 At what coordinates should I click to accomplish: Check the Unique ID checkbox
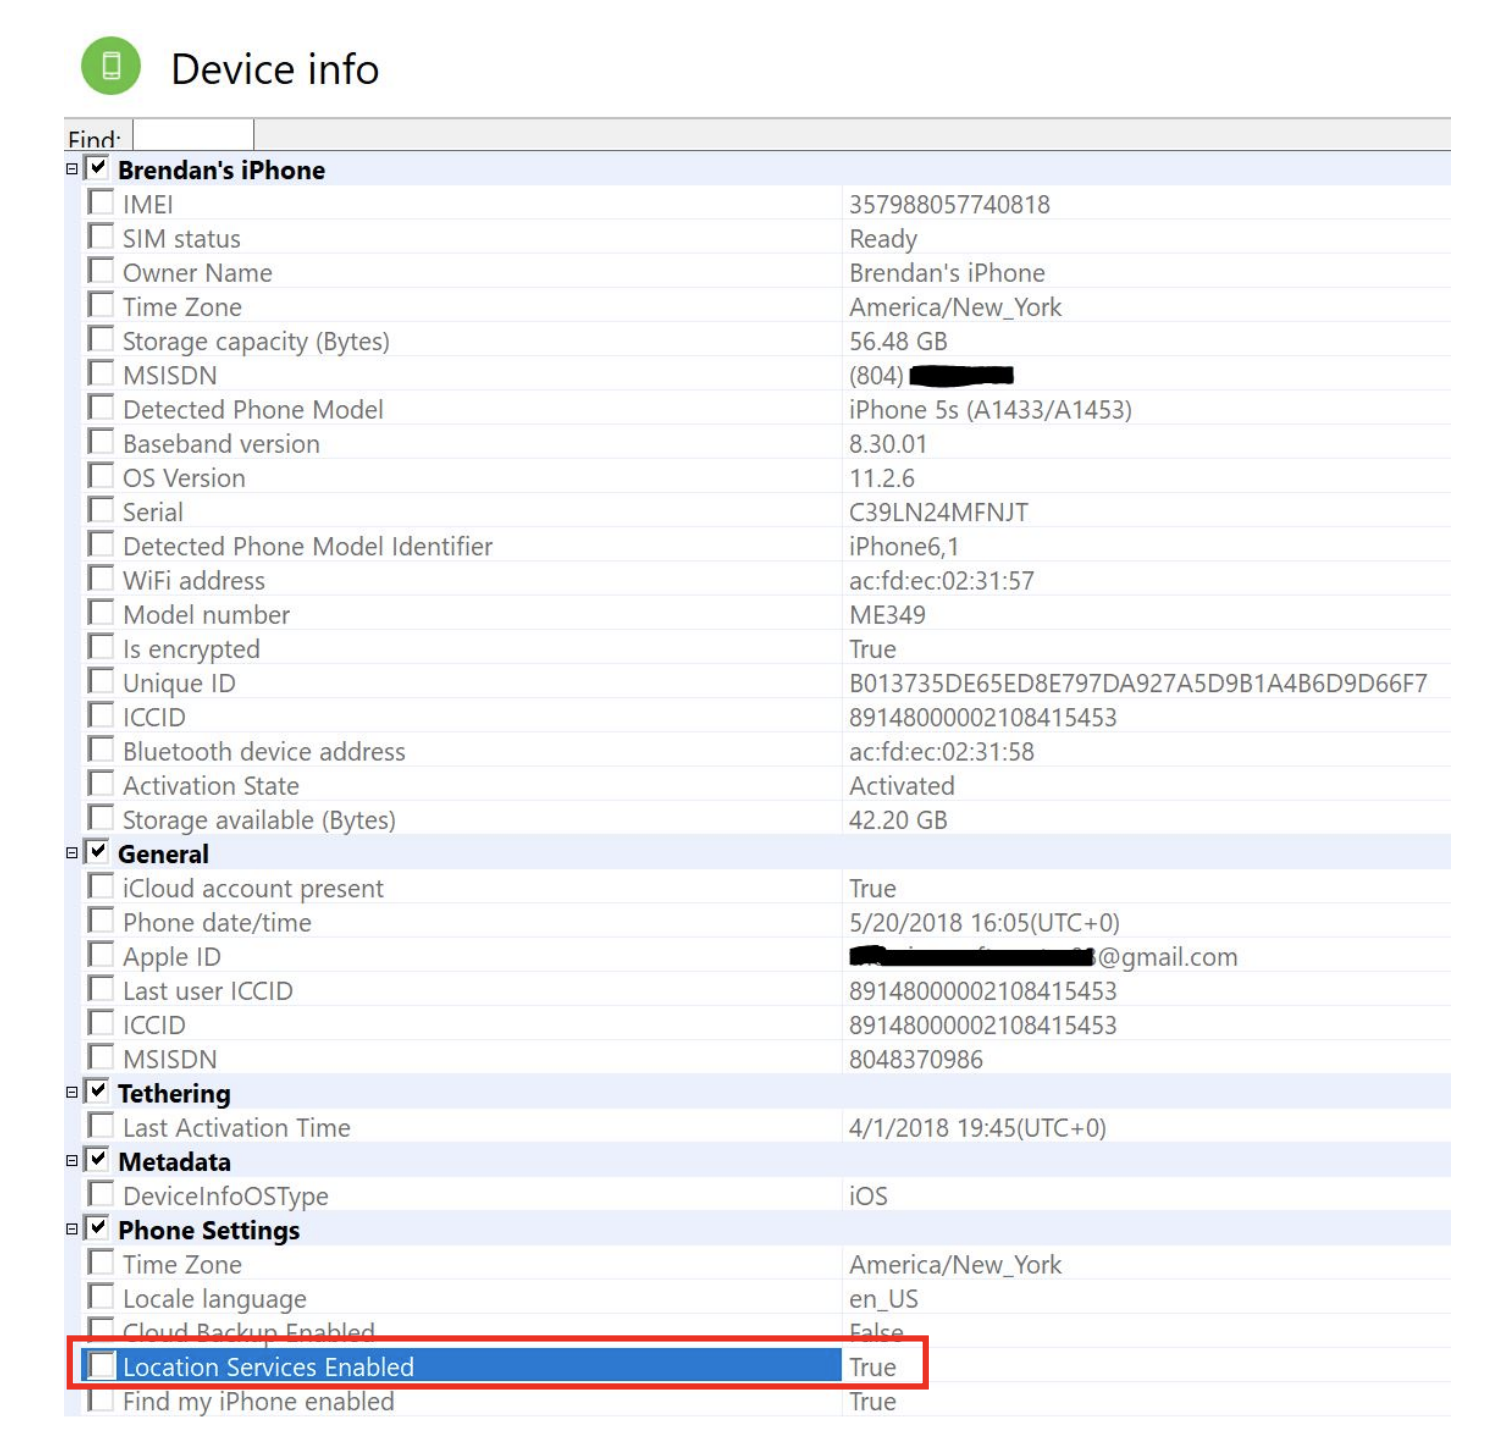click(x=101, y=681)
